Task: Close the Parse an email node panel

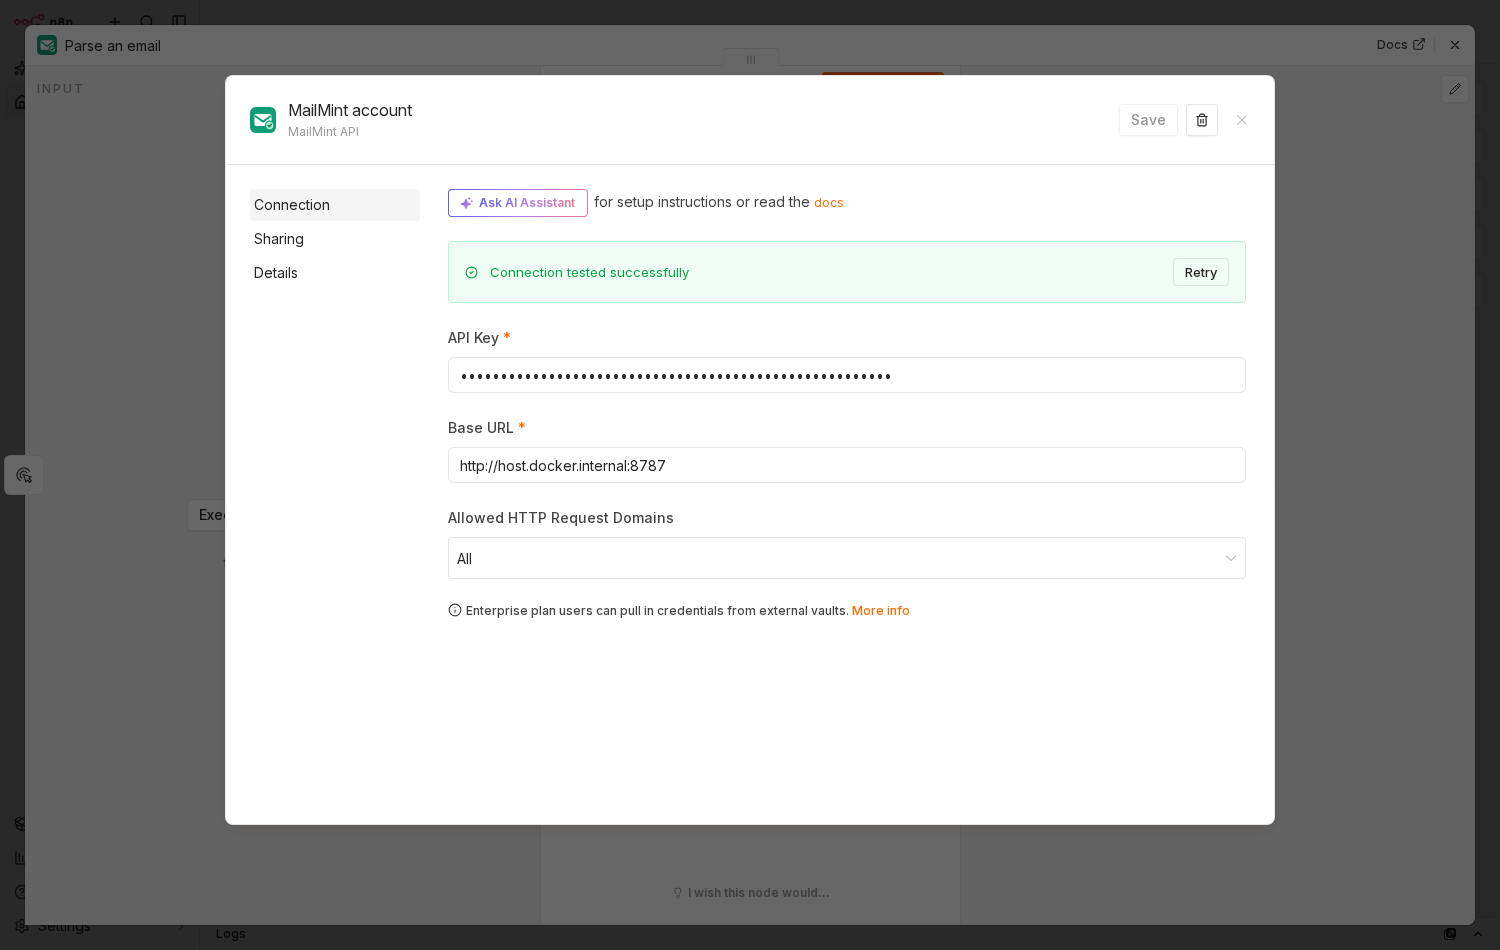Action: pyautogui.click(x=1455, y=45)
